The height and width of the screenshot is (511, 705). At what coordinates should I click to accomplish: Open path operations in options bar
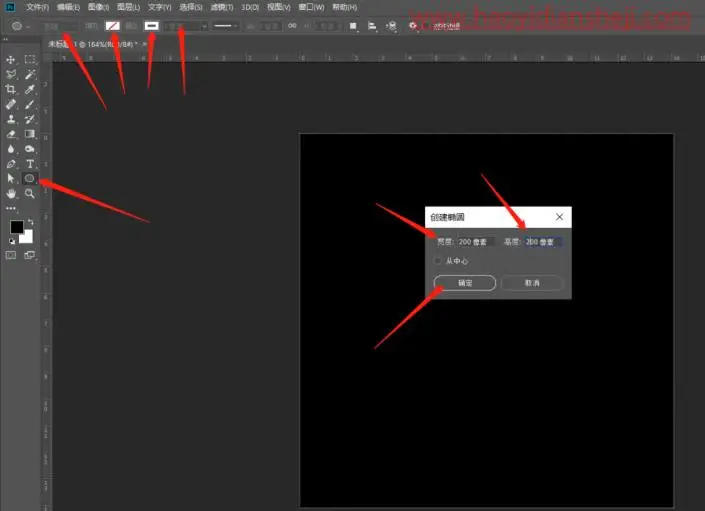(x=353, y=26)
